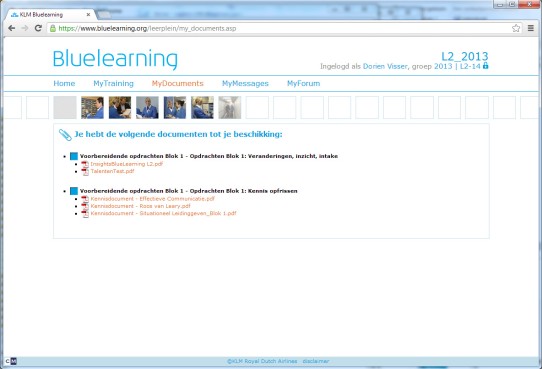Click the address bar URL field
The height and width of the screenshot is (369, 542).
point(283,28)
